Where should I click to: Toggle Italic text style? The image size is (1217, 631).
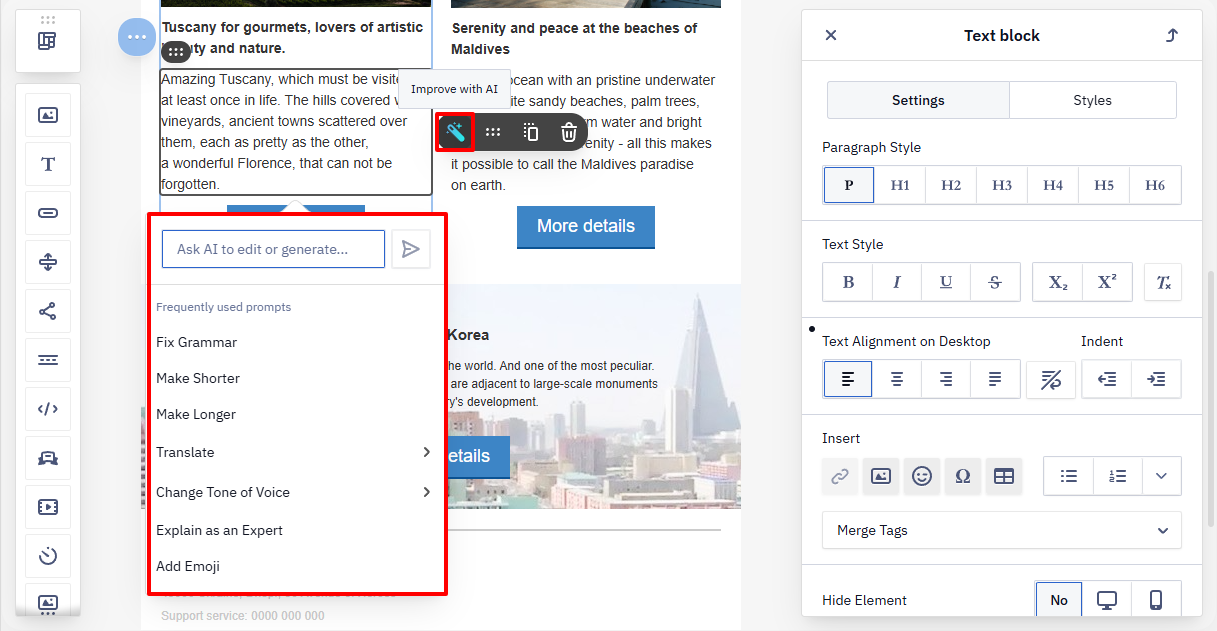click(897, 282)
